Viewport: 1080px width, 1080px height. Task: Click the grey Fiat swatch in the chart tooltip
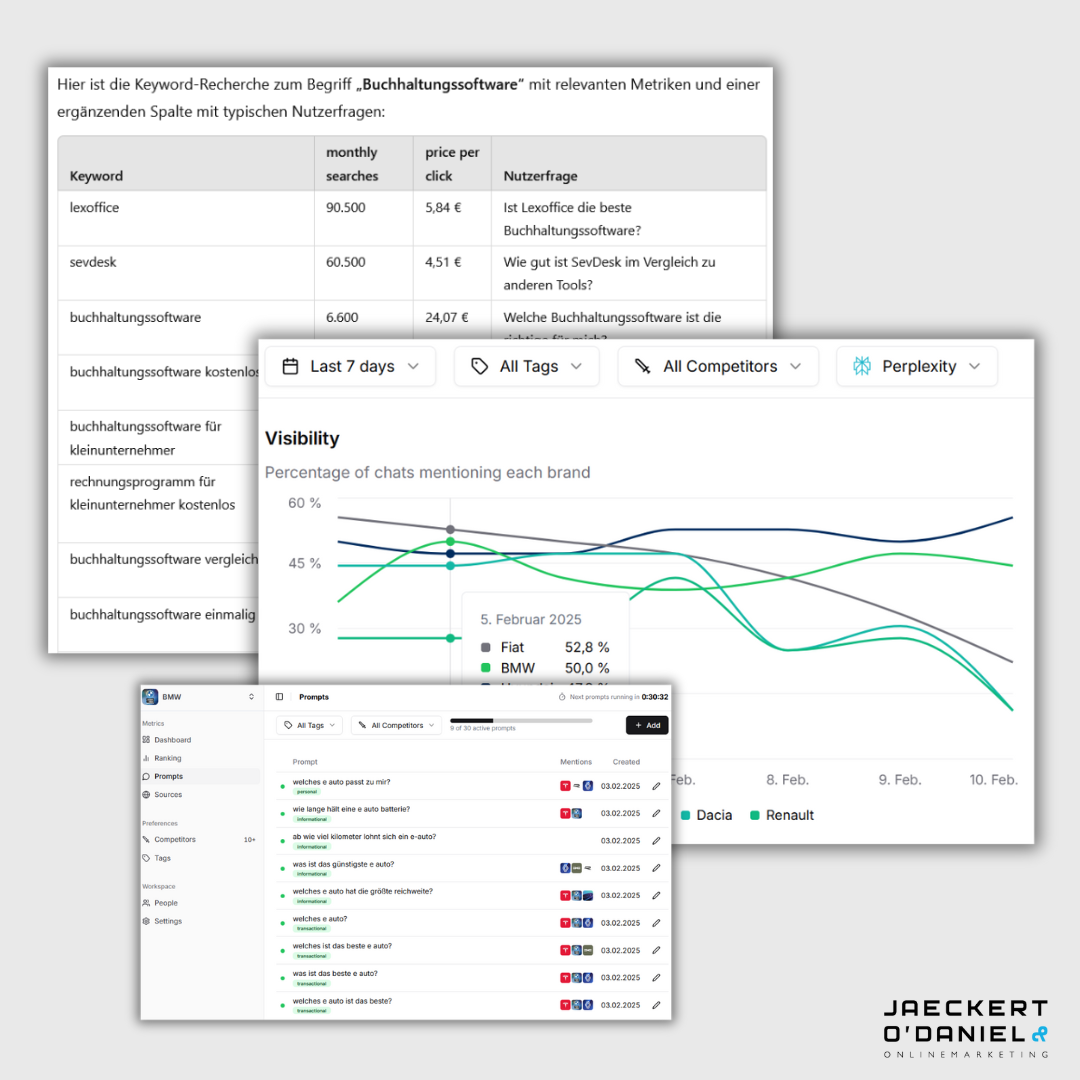pyautogui.click(x=486, y=647)
